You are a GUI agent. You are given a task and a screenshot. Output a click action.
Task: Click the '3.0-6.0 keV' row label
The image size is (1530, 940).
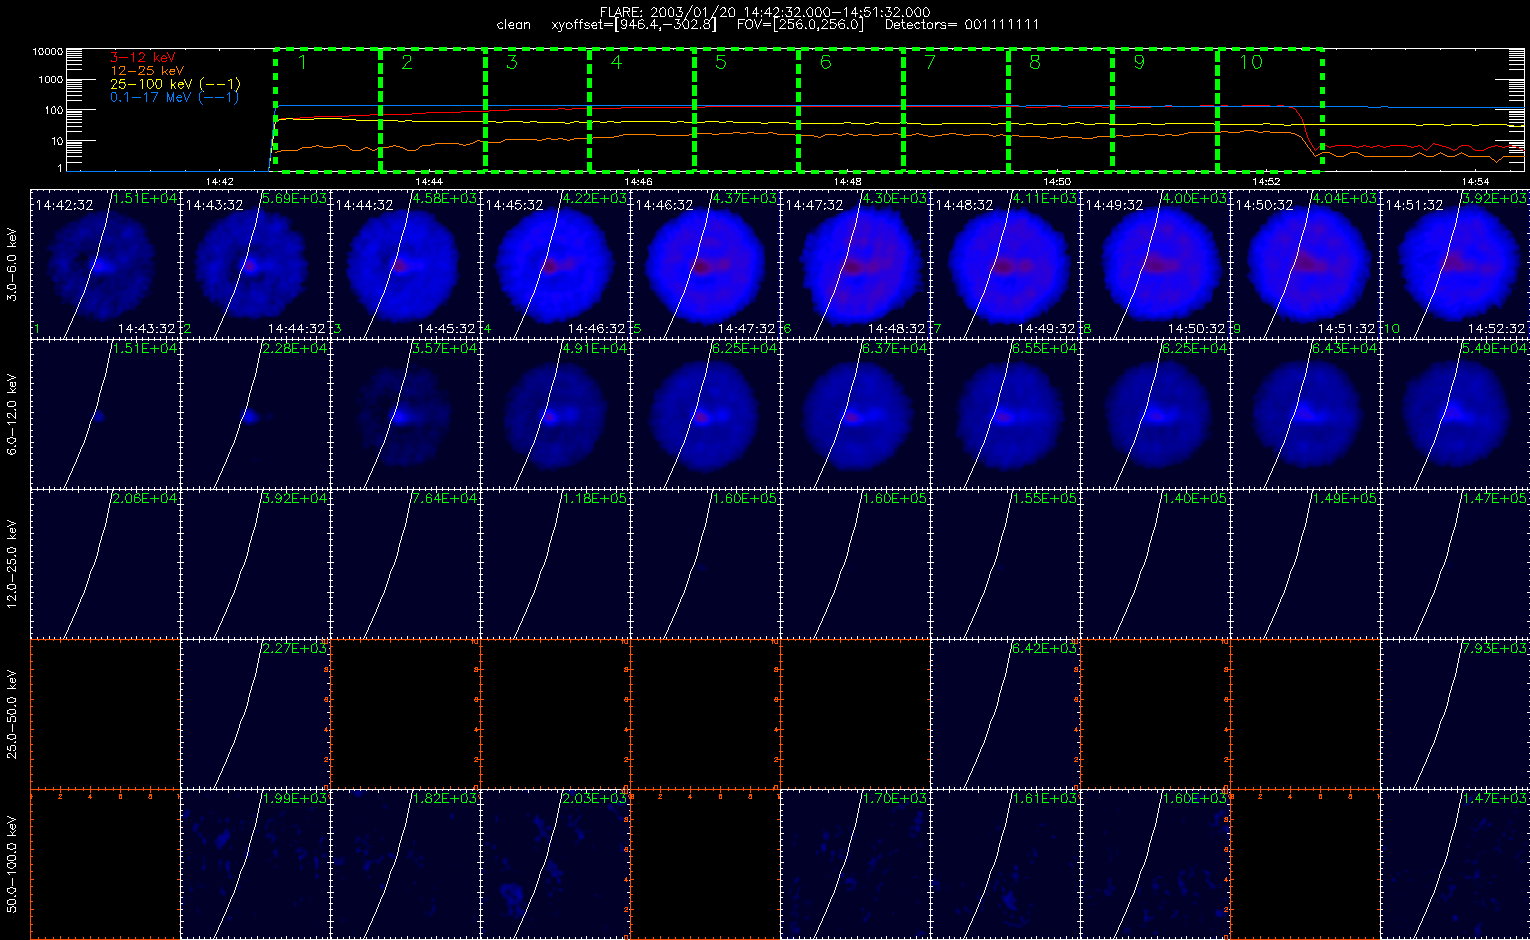[12, 263]
